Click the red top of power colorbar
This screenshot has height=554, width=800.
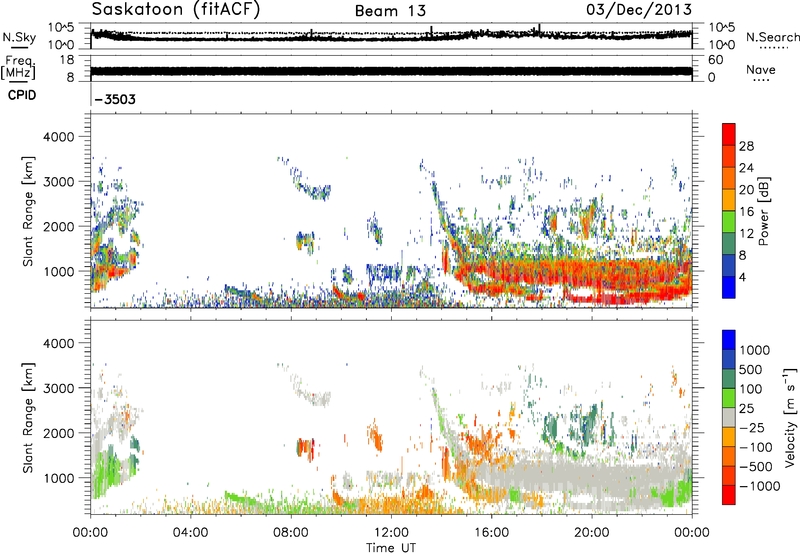729,134
